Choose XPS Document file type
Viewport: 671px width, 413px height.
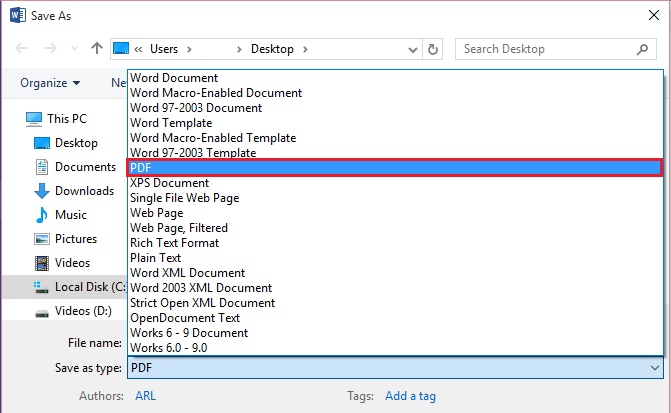[x=395, y=183]
